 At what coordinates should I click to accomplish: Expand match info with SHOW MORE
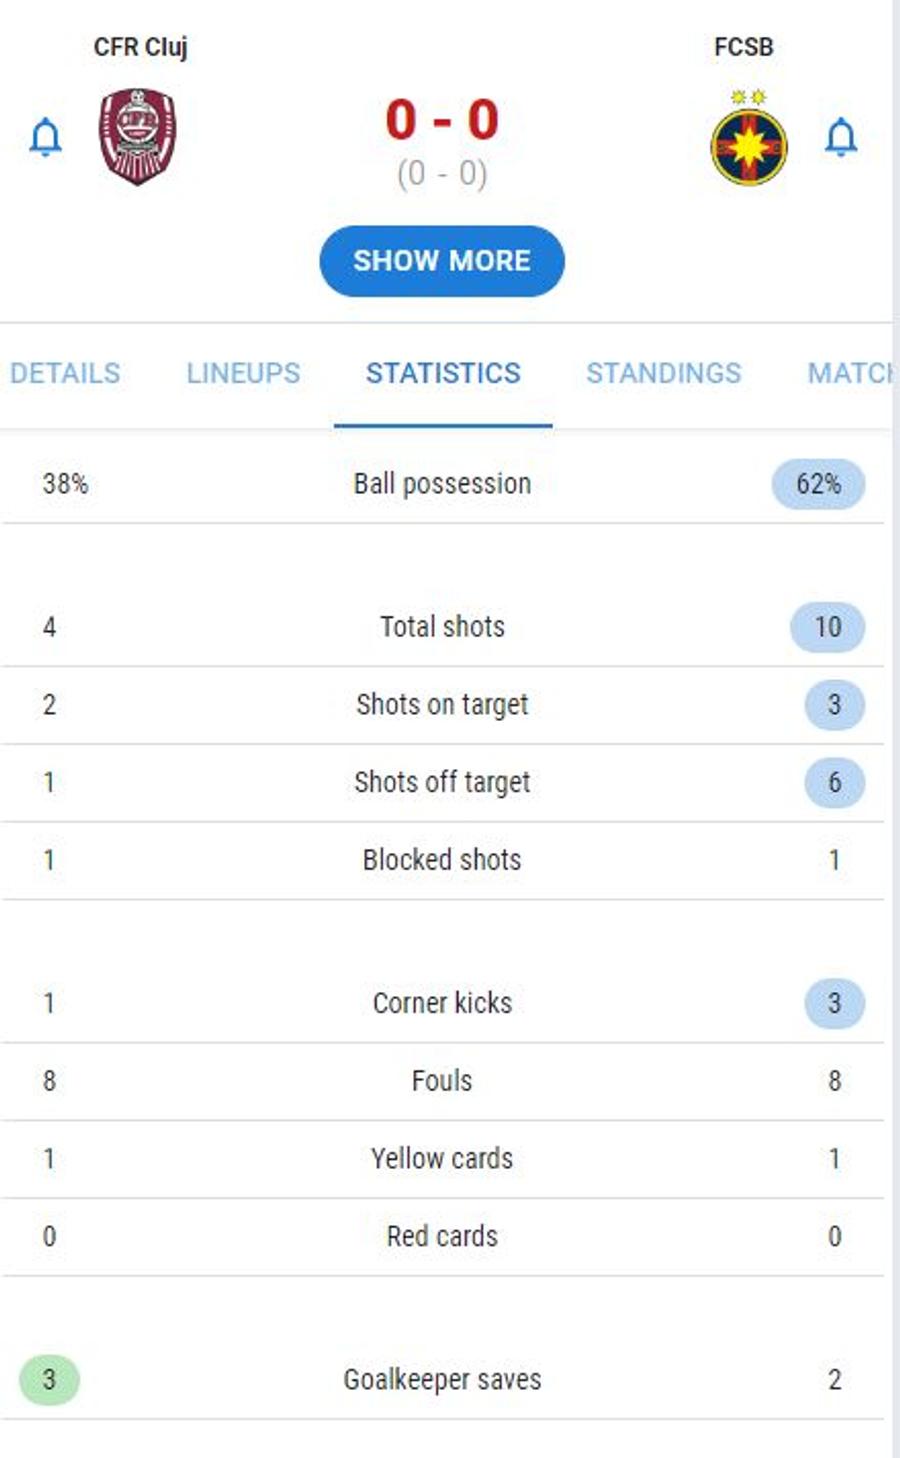click(442, 261)
